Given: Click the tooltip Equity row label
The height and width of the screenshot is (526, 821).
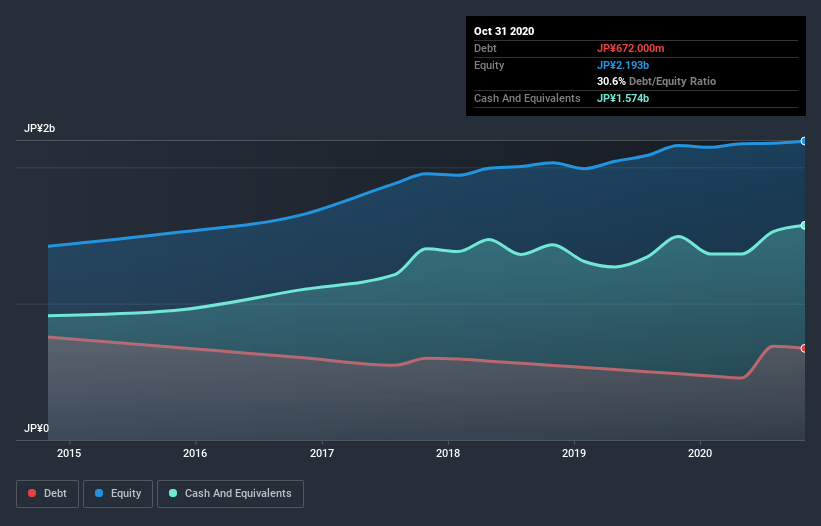Looking at the screenshot, I should tap(489, 65).
